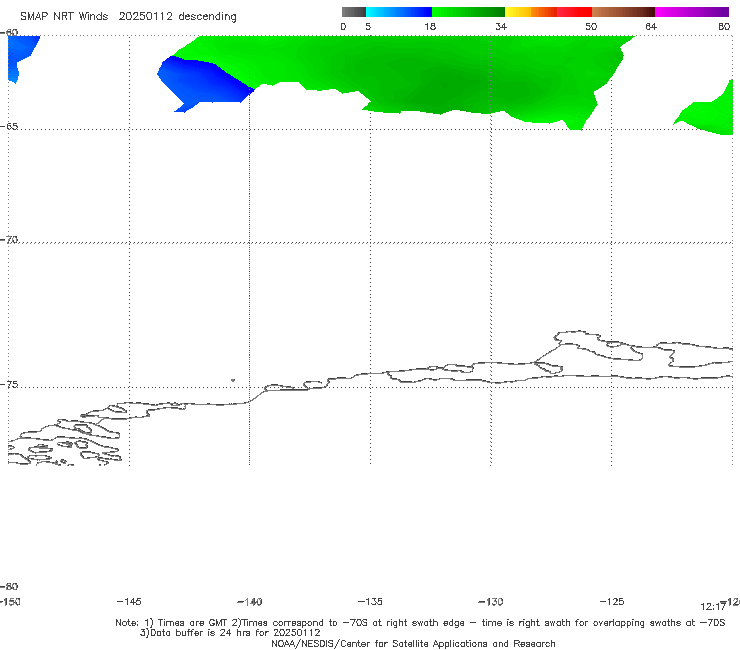Click the green segment of the color bar
This screenshot has width=740, height=650.
[468, 12]
